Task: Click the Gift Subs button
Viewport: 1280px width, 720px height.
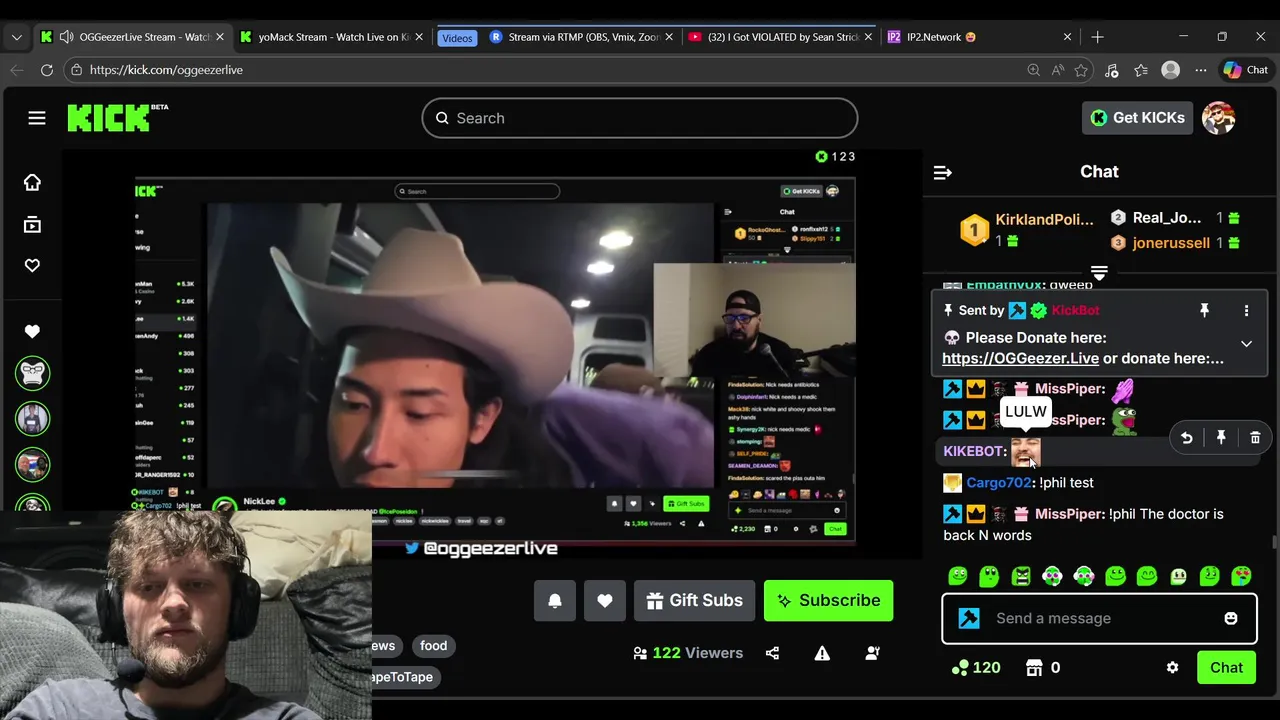Action: (694, 600)
